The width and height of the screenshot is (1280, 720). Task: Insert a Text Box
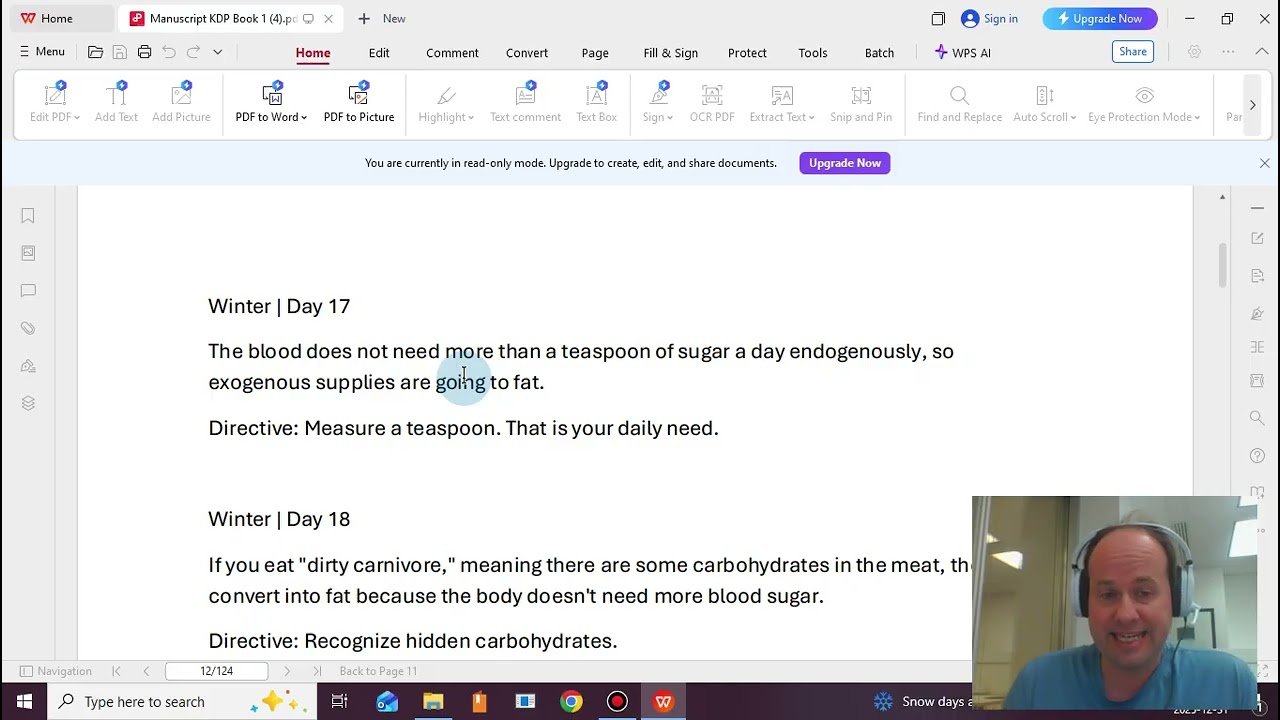click(596, 103)
